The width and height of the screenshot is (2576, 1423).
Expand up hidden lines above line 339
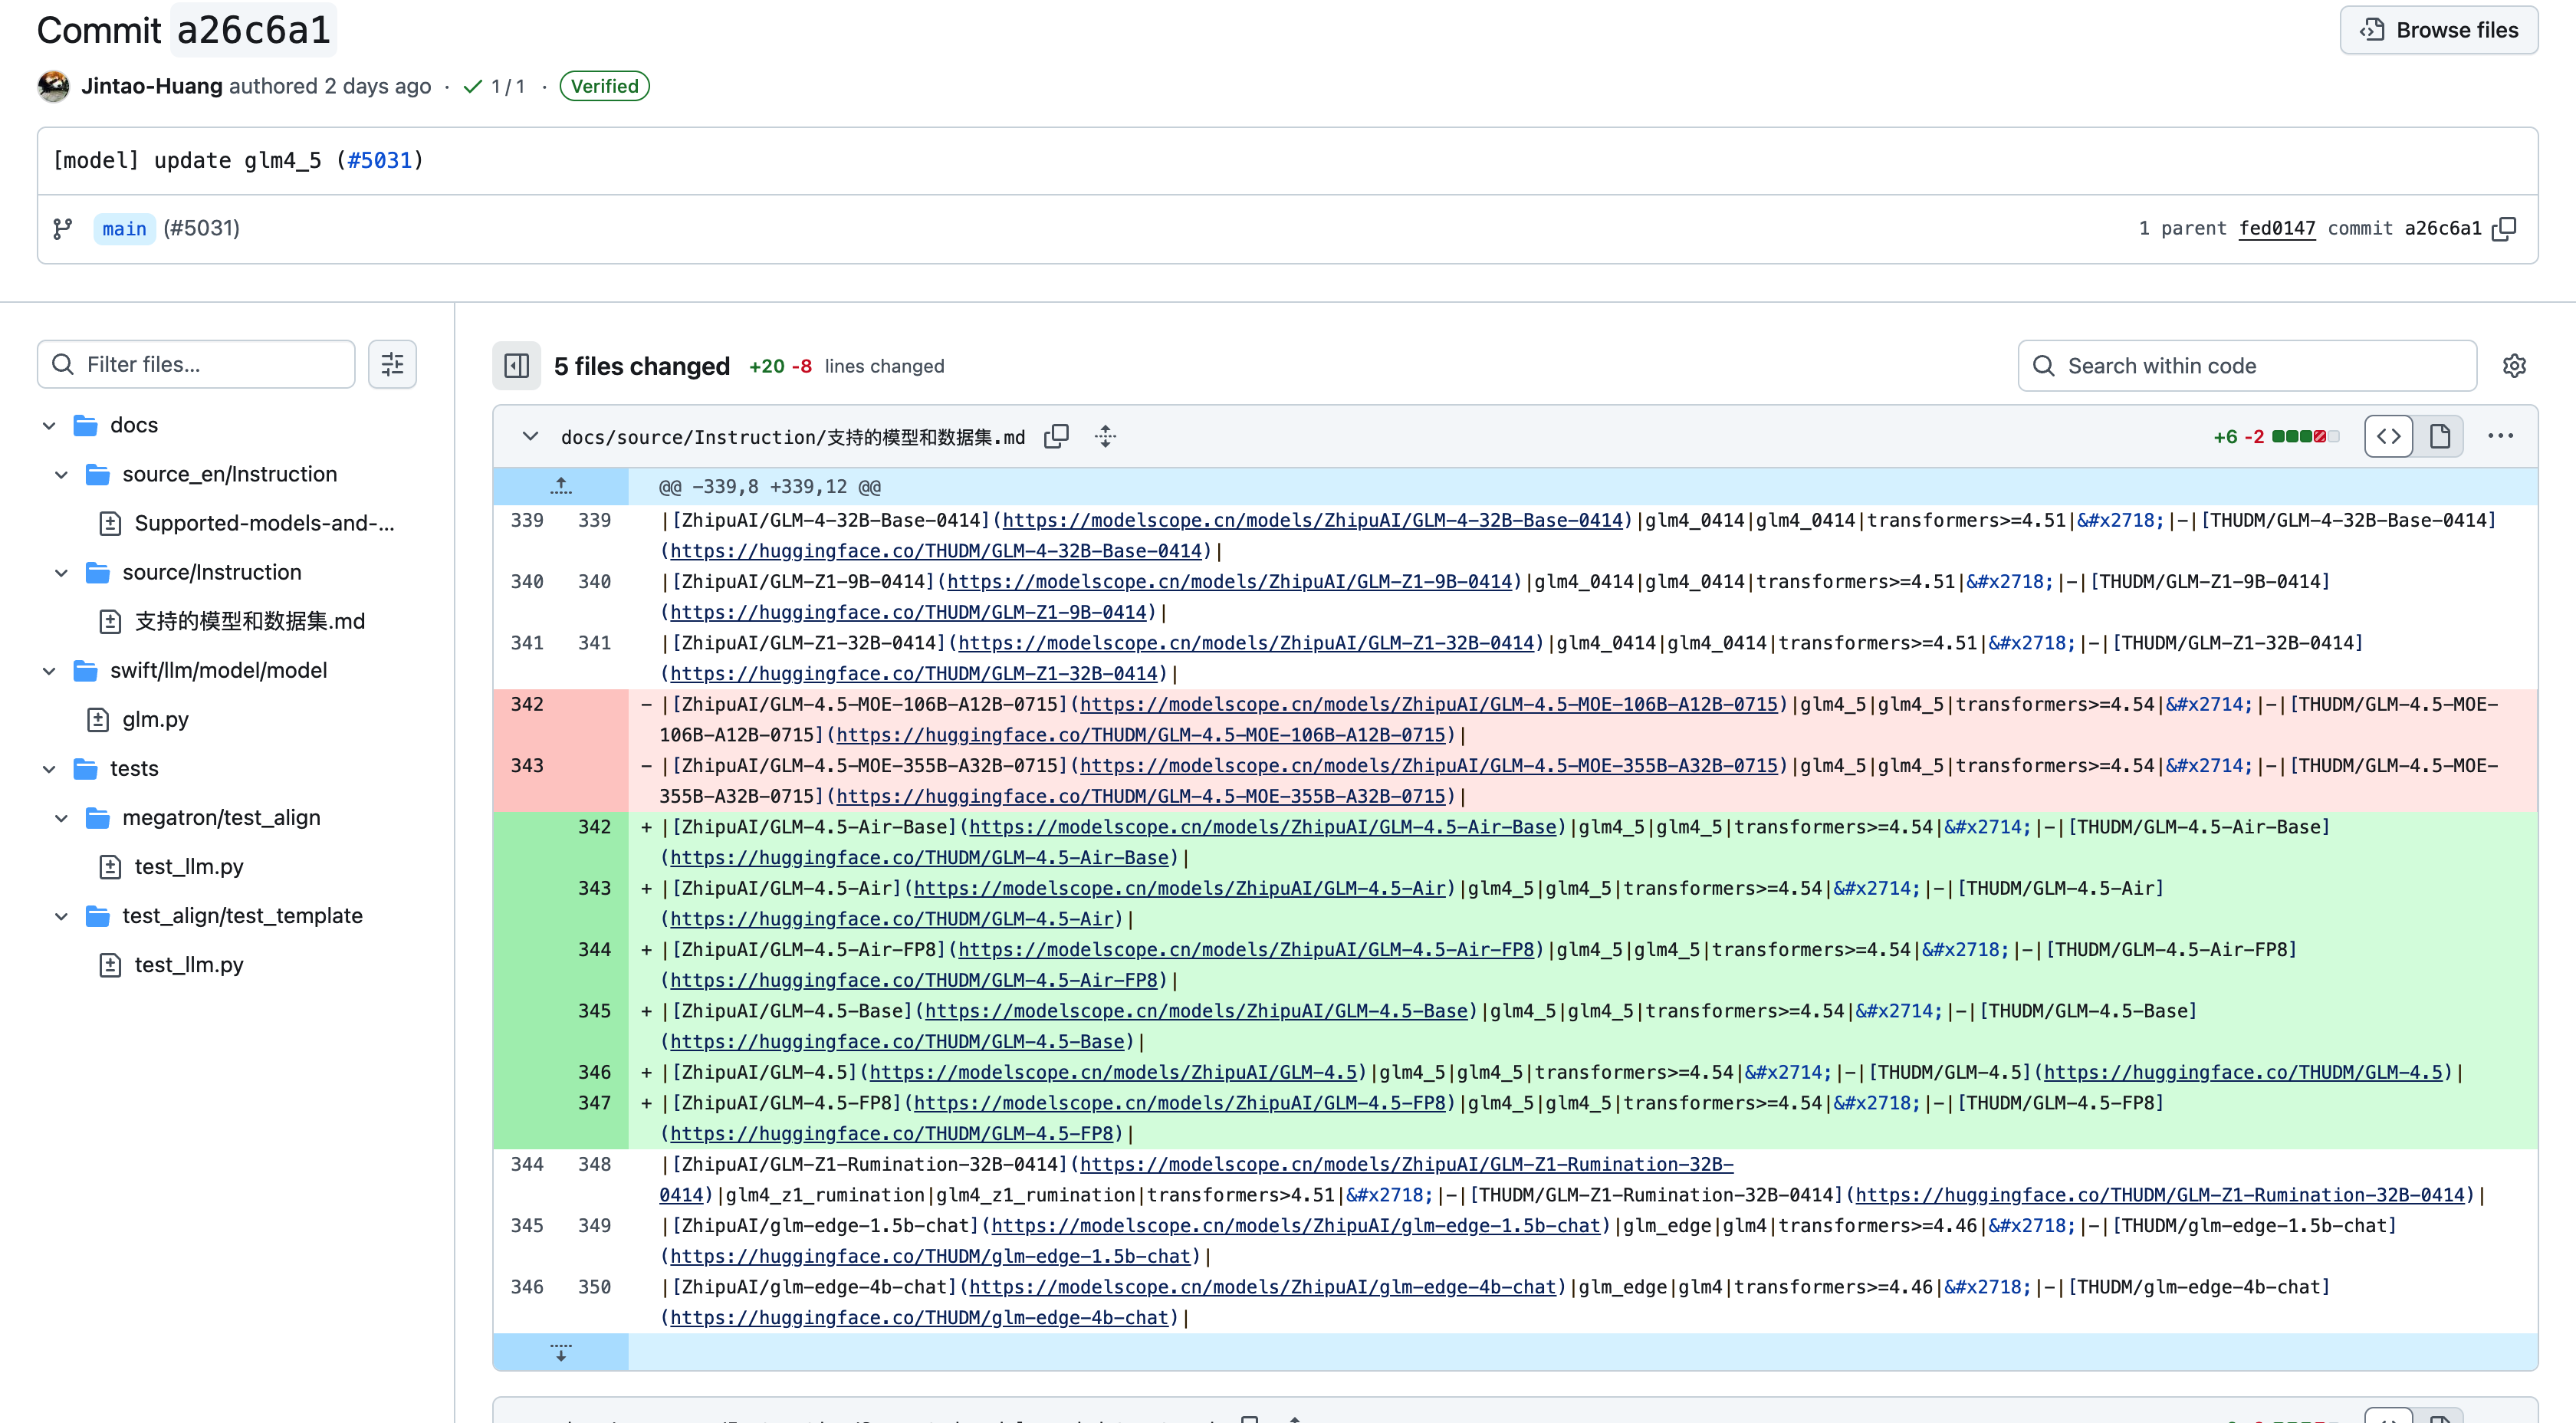[561, 486]
